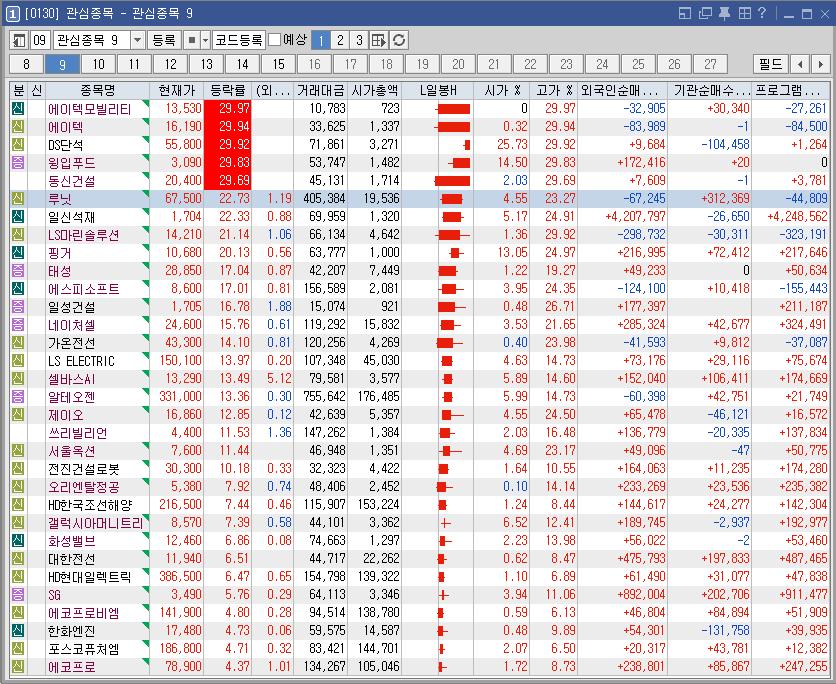Click the market badge icon for 알테오젠

click(x=18, y=397)
